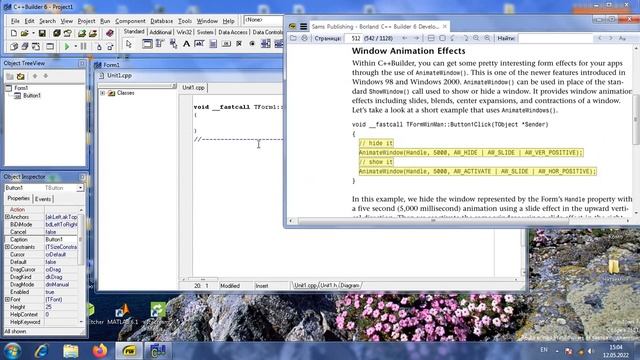
Task: Expand the Constraints property
Action: [7, 247]
